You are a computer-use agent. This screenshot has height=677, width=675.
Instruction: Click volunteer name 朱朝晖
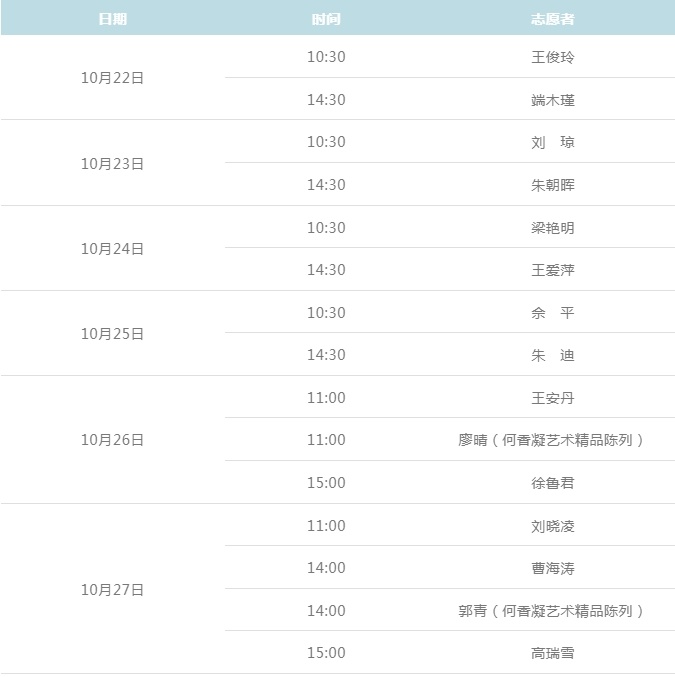[552, 185]
